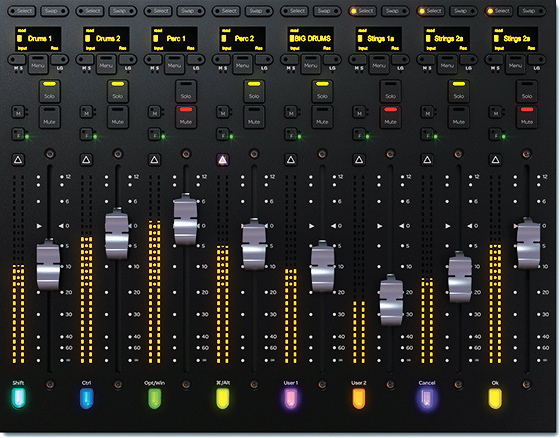Hit the blue Ctrl modifier key
The image size is (560, 438).
pyautogui.click(x=86, y=398)
